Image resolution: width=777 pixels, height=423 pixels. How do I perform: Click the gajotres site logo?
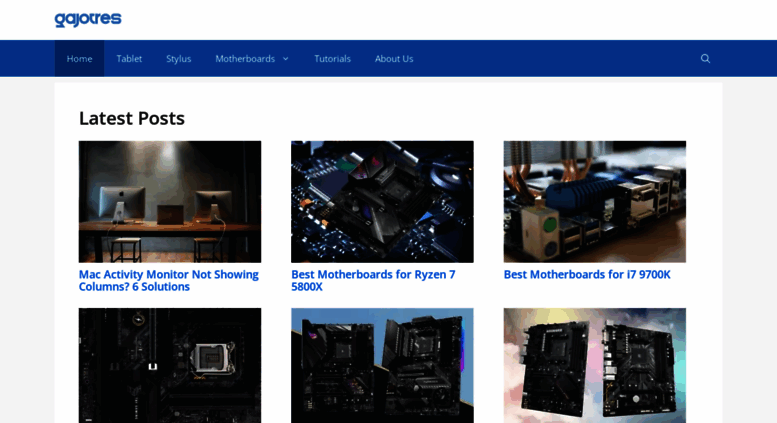(x=88, y=19)
